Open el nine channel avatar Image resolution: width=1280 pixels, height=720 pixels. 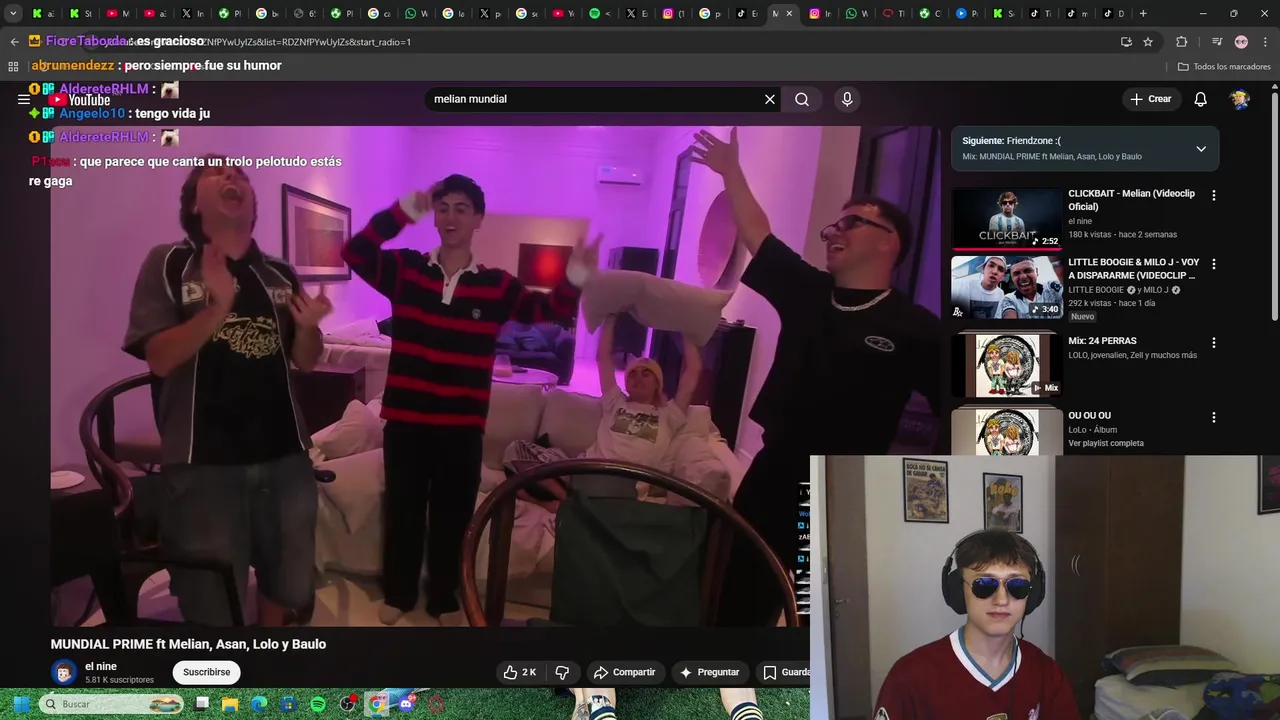64,672
